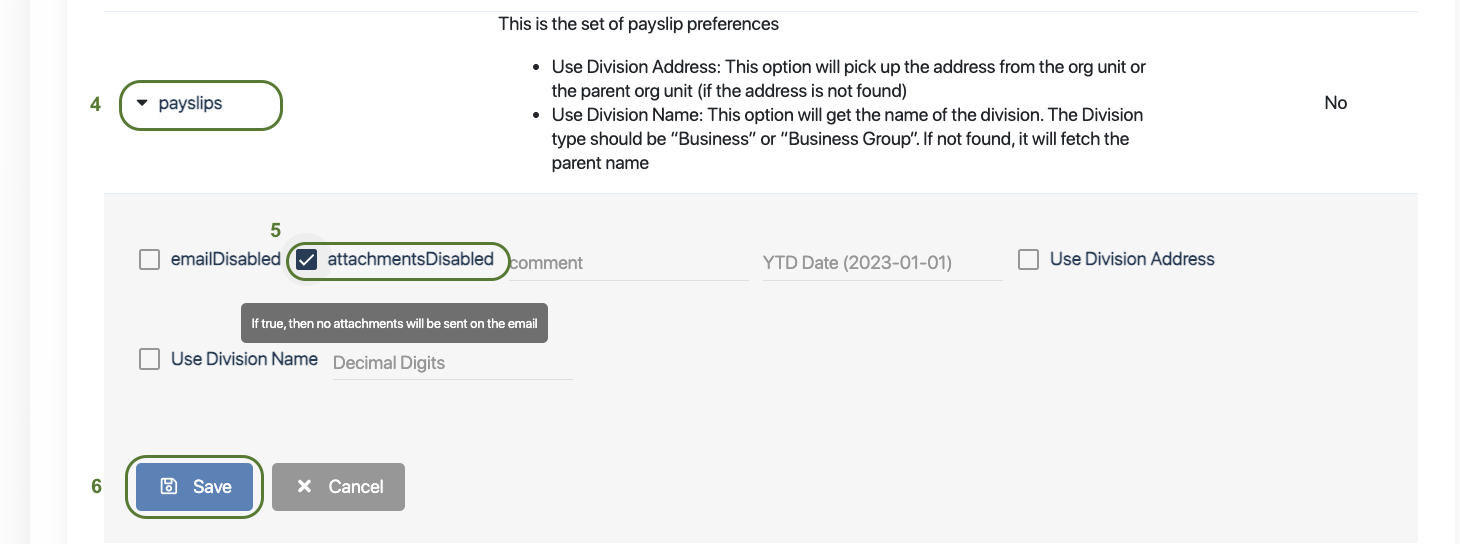Click the attachments tooltip message
The image size is (1460, 544).
tap(394, 324)
